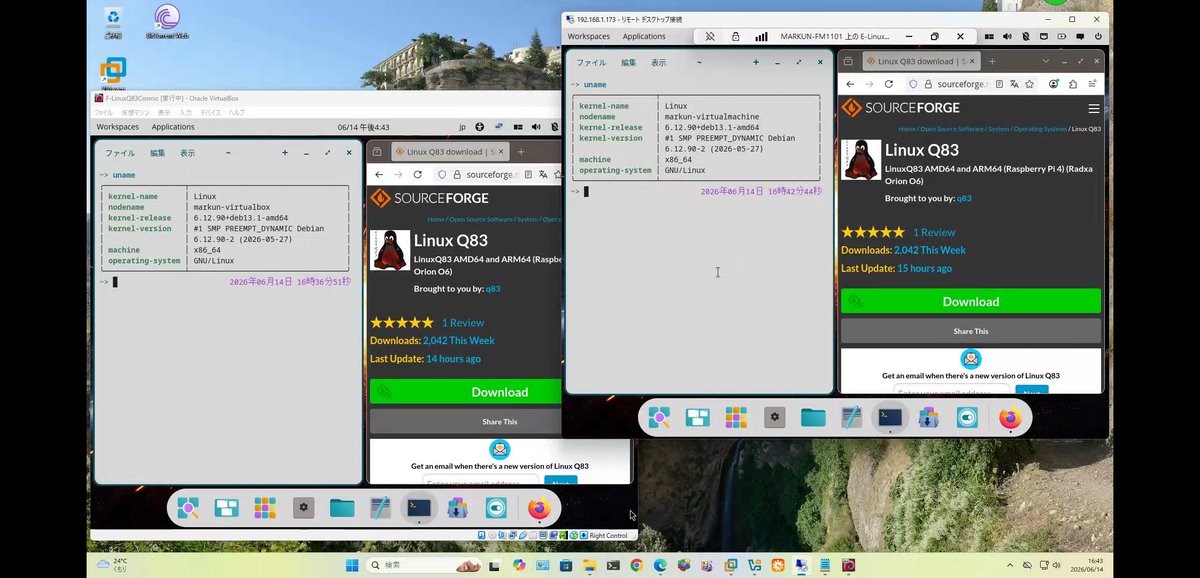Open Files folder in the VirtualBox guest dock
The image size is (1200, 578).
[342, 508]
